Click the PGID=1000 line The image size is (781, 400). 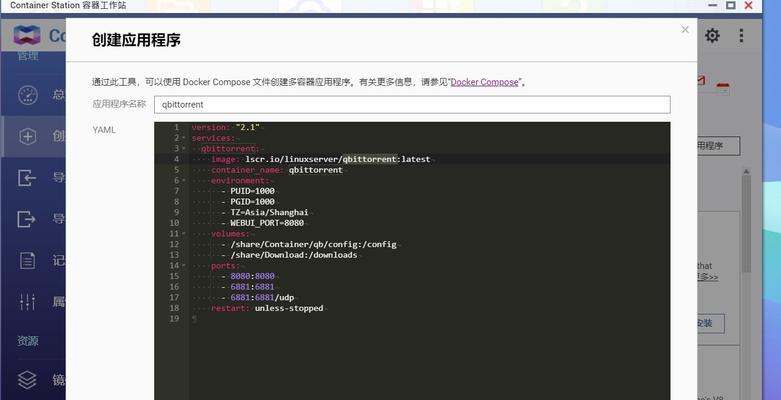[248, 202]
